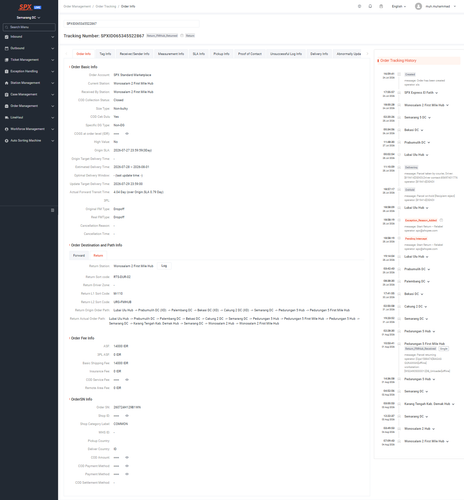
Task: Select the Return path tab
Action: tap(98, 256)
